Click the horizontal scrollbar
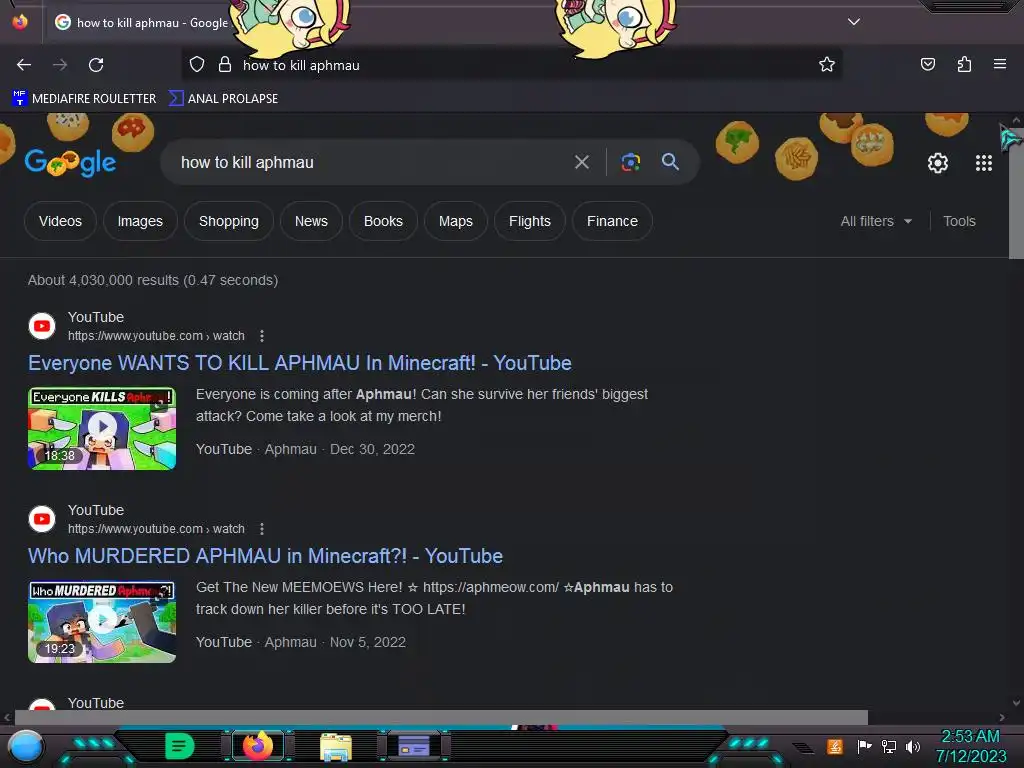Viewport: 1024px width, 768px height. [x=441, y=717]
